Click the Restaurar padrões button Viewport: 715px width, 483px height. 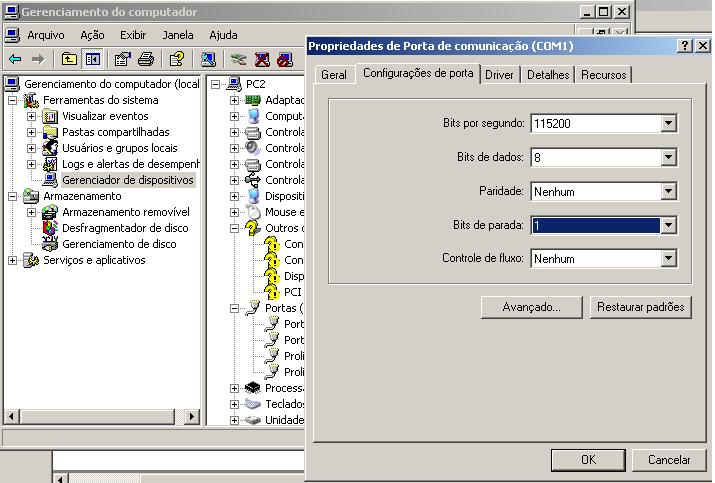(640, 307)
